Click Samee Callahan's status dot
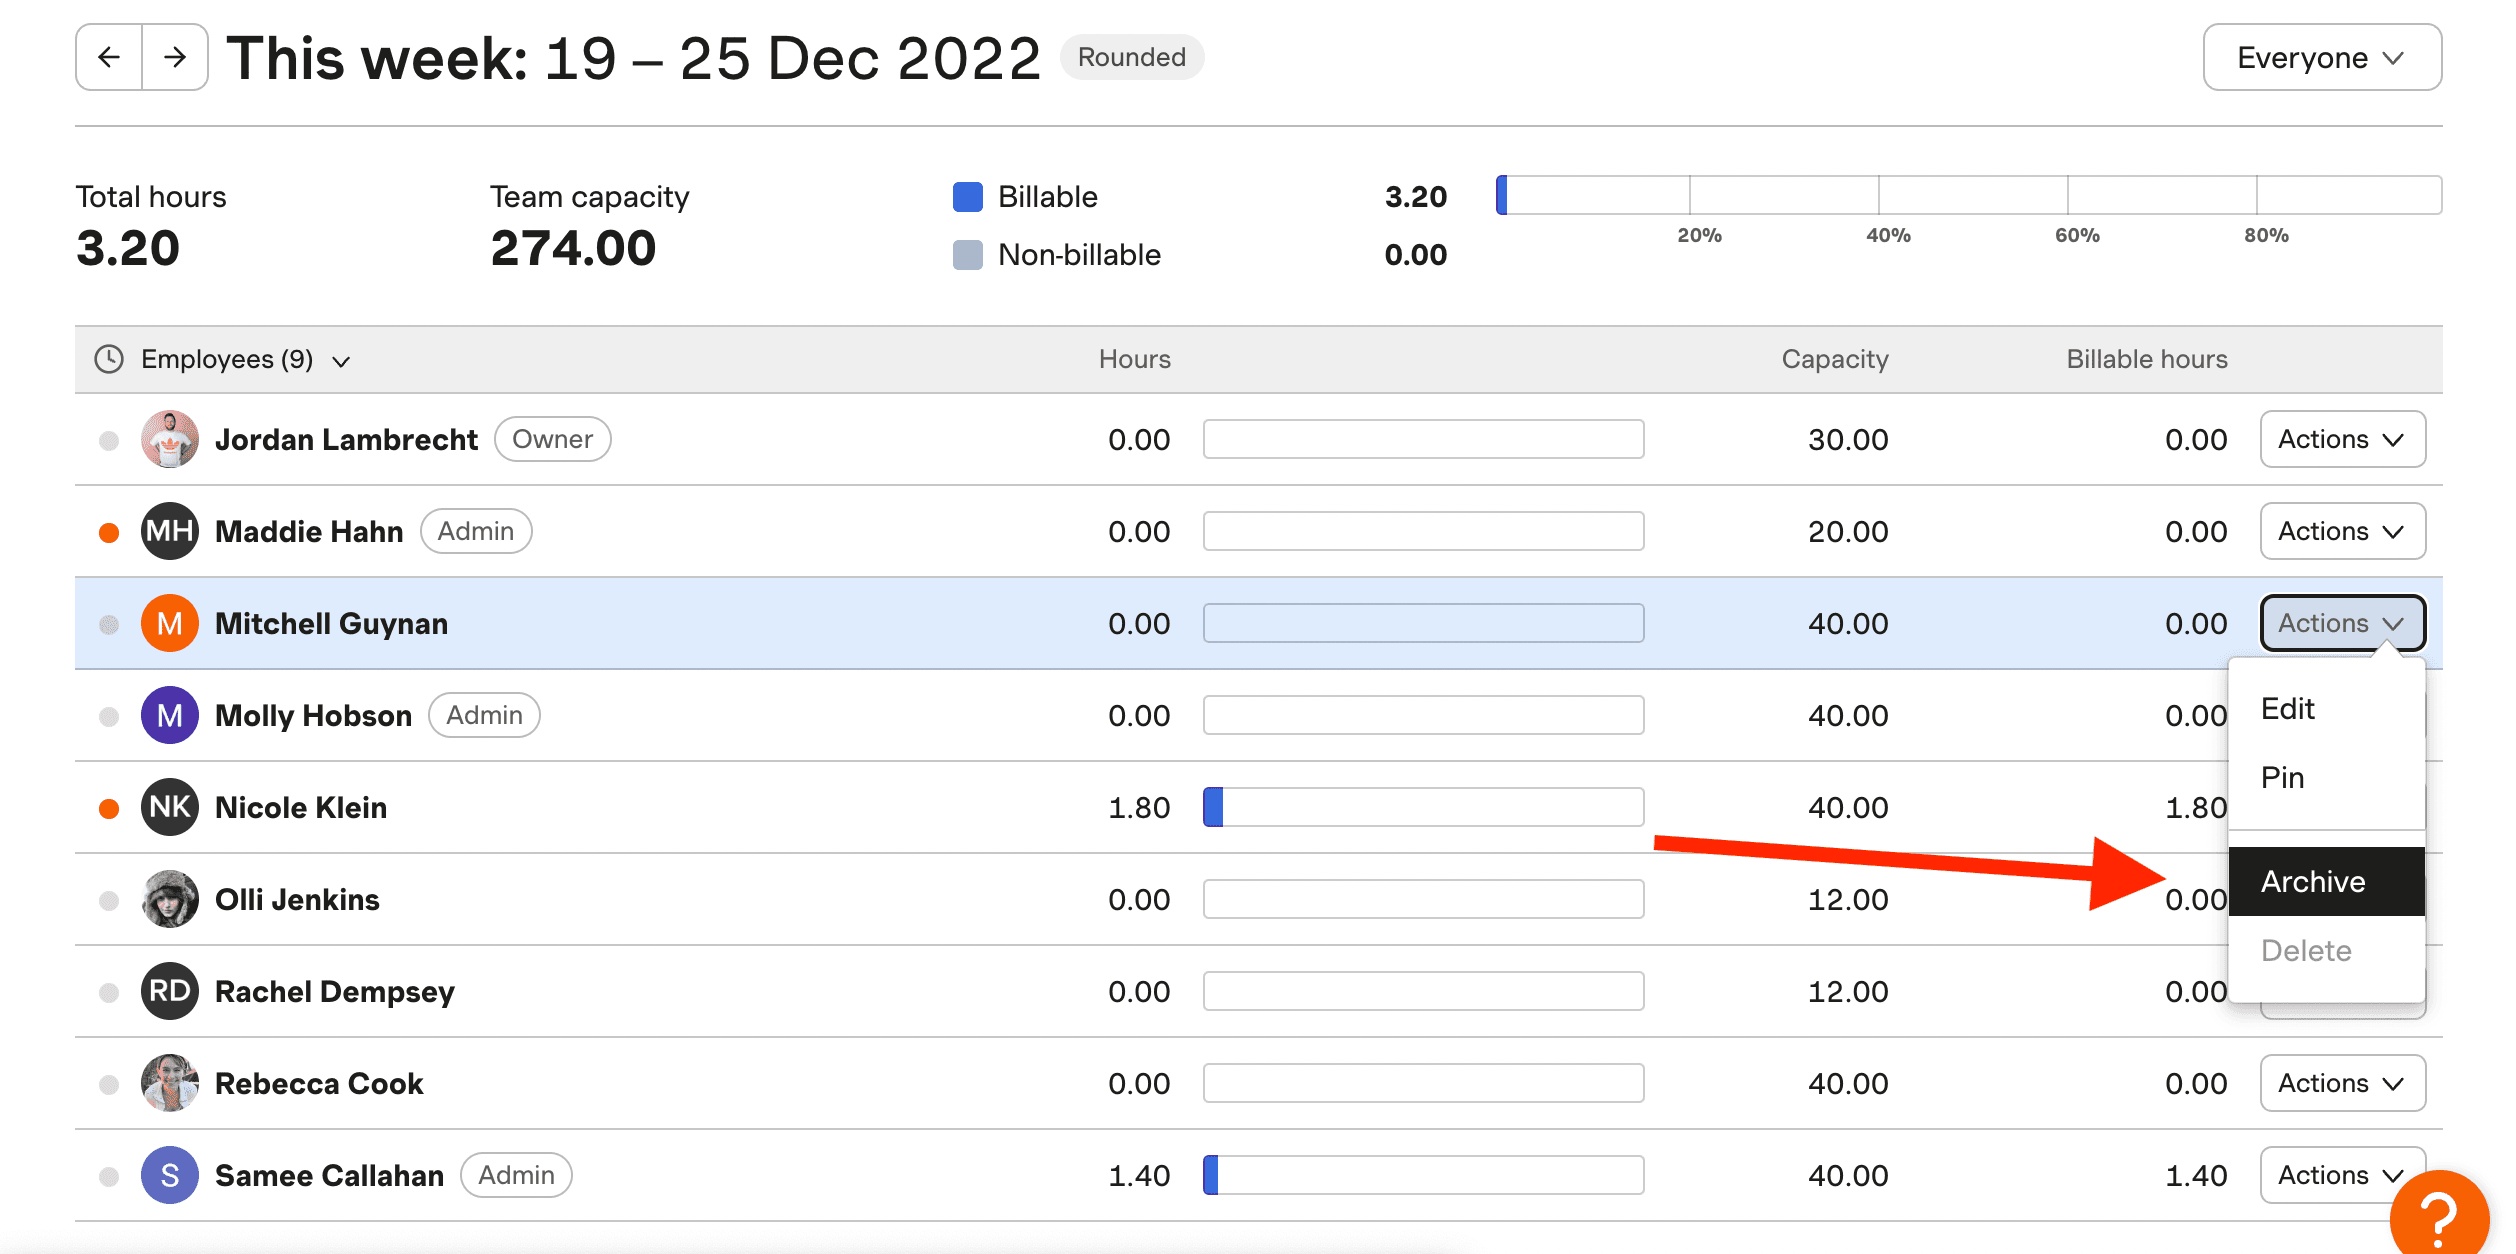Viewport: 2516px width, 1254px height. [109, 1177]
